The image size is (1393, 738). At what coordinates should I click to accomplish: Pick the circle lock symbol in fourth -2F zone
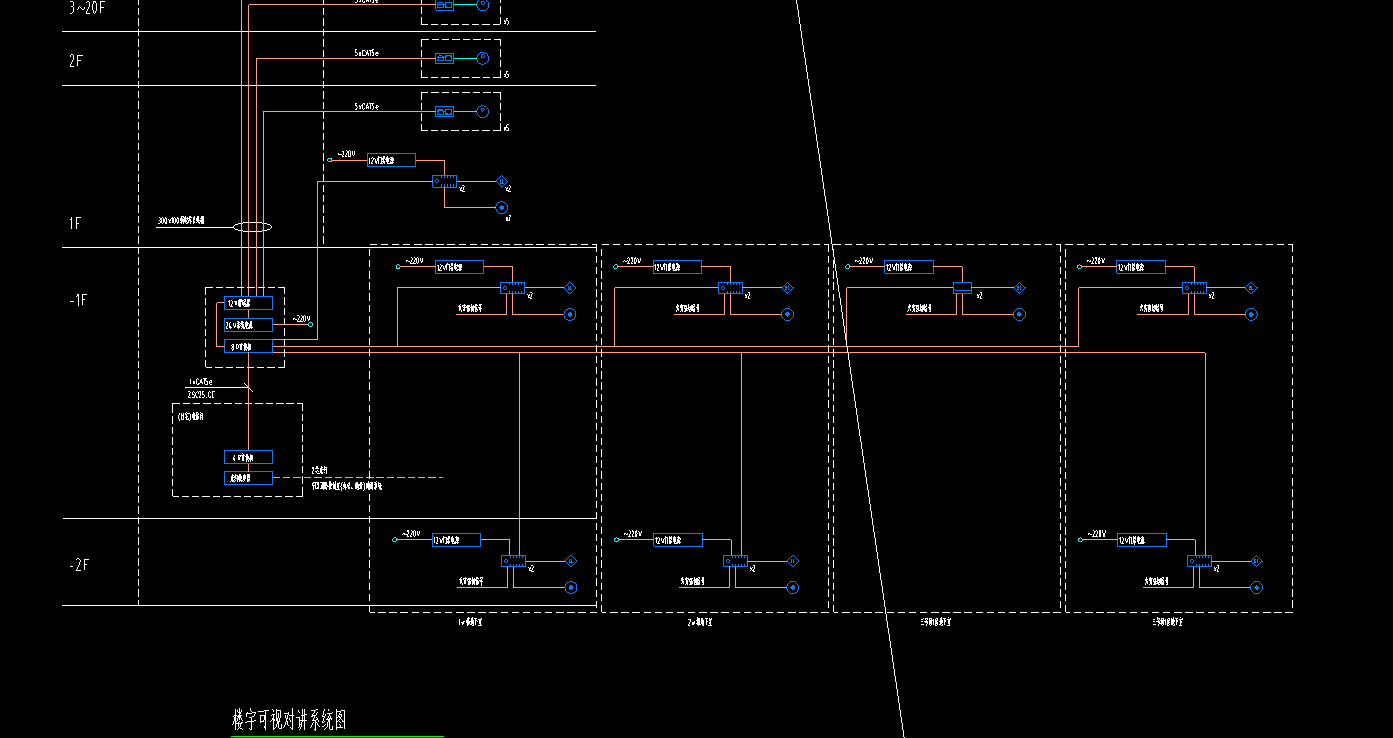tap(1257, 587)
